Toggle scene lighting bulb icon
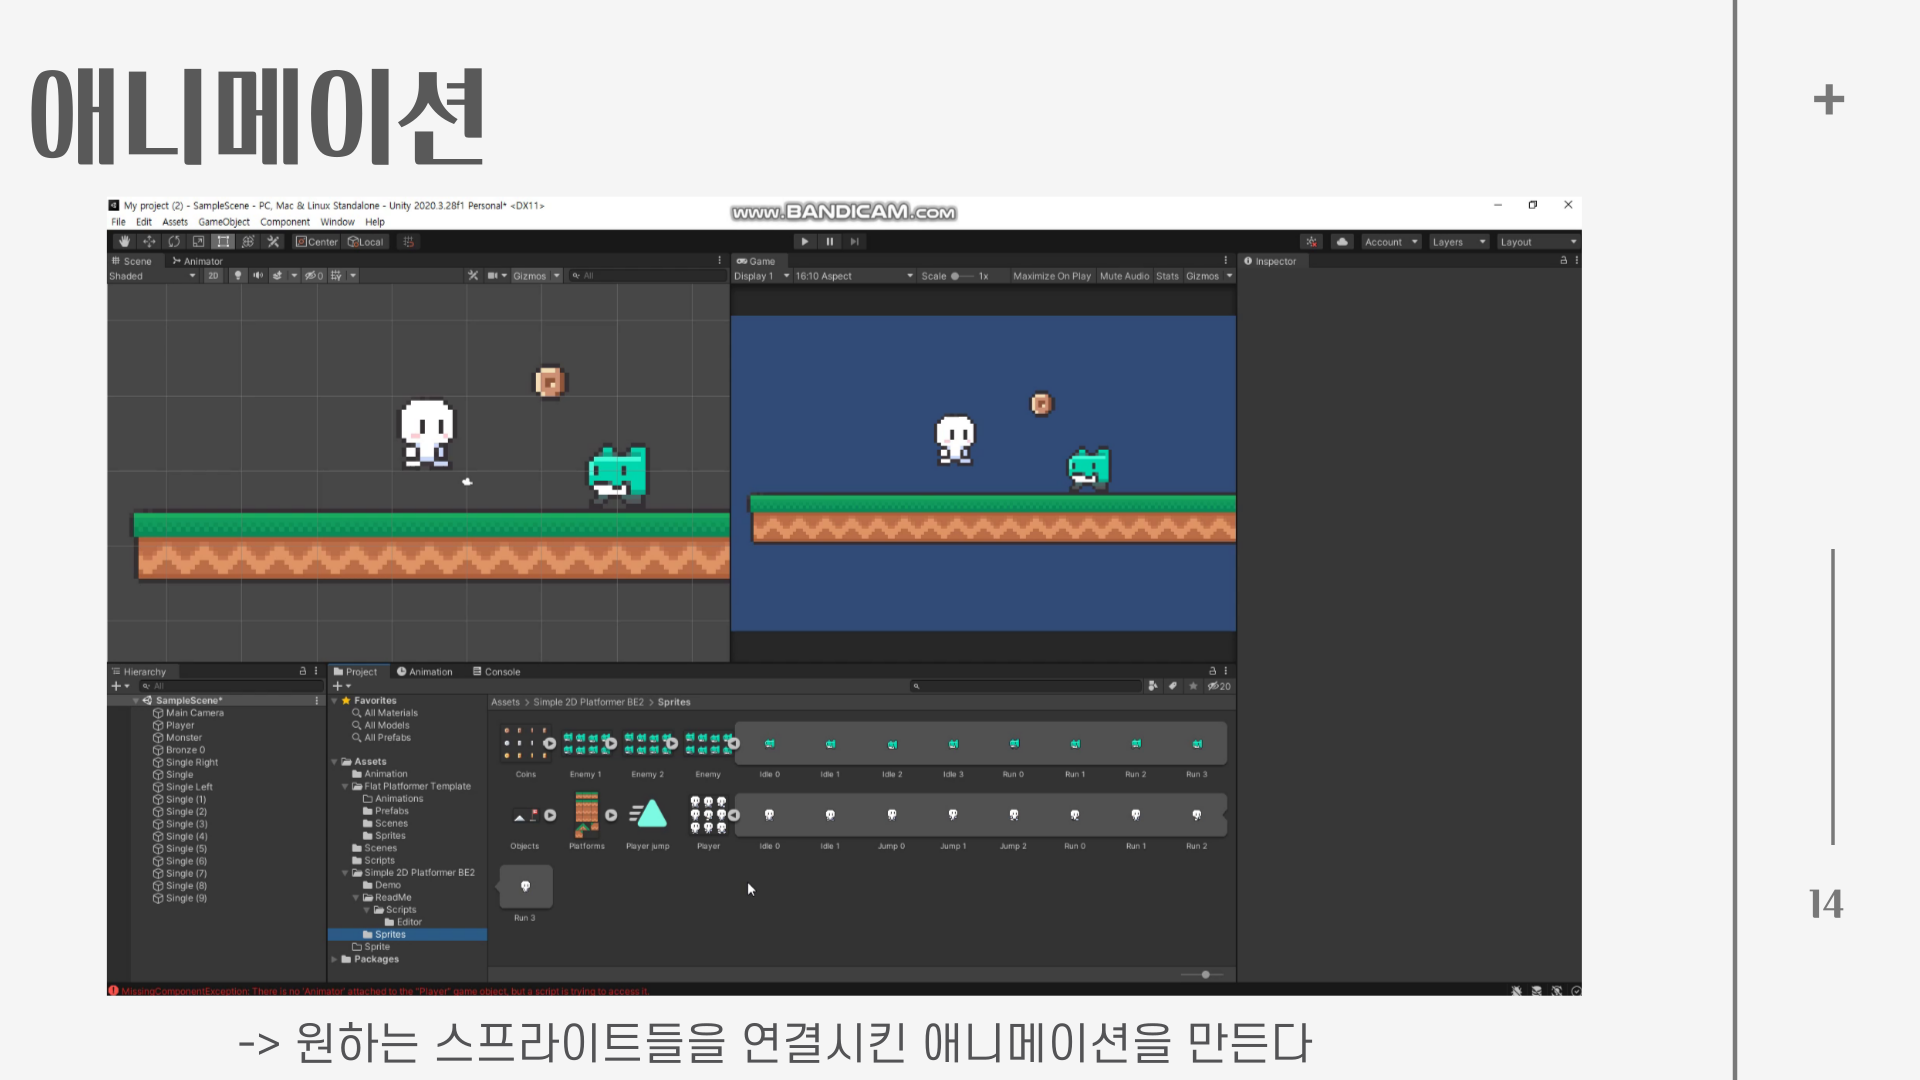This screenshot has width=1920, height=1080. (238, 276)
